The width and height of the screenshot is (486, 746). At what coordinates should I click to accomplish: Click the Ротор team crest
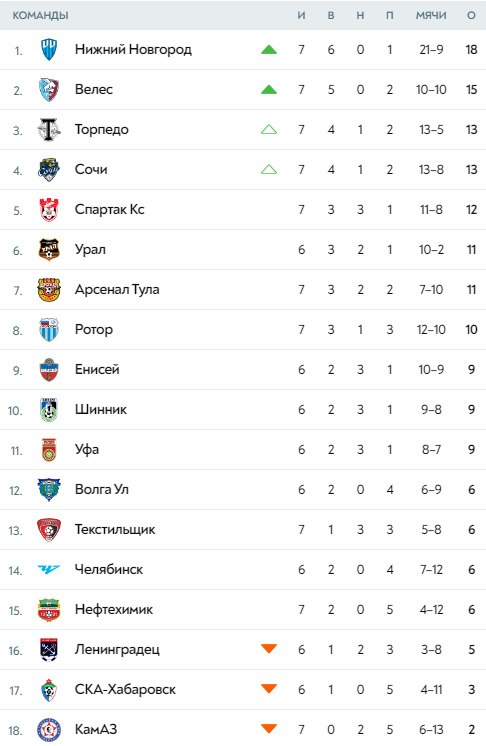[x=49, y=329]
